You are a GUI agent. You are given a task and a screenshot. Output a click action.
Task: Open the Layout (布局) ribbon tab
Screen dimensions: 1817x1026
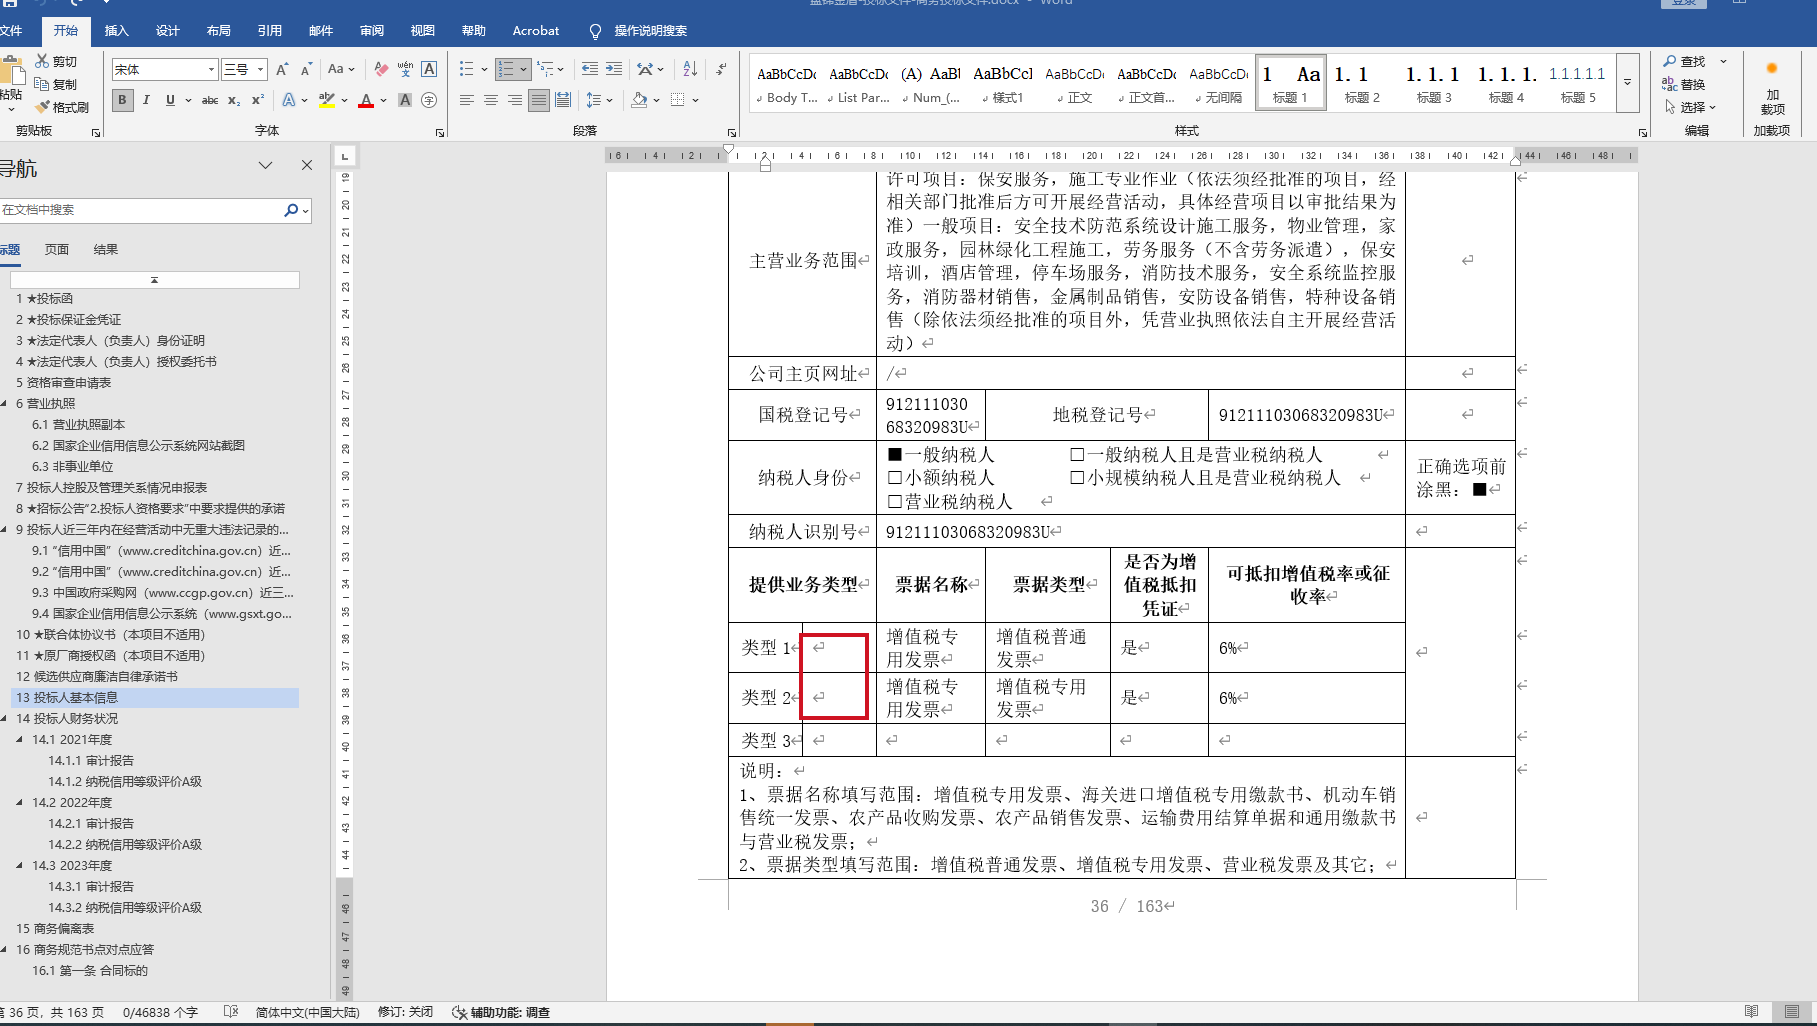tap(219, 31)
